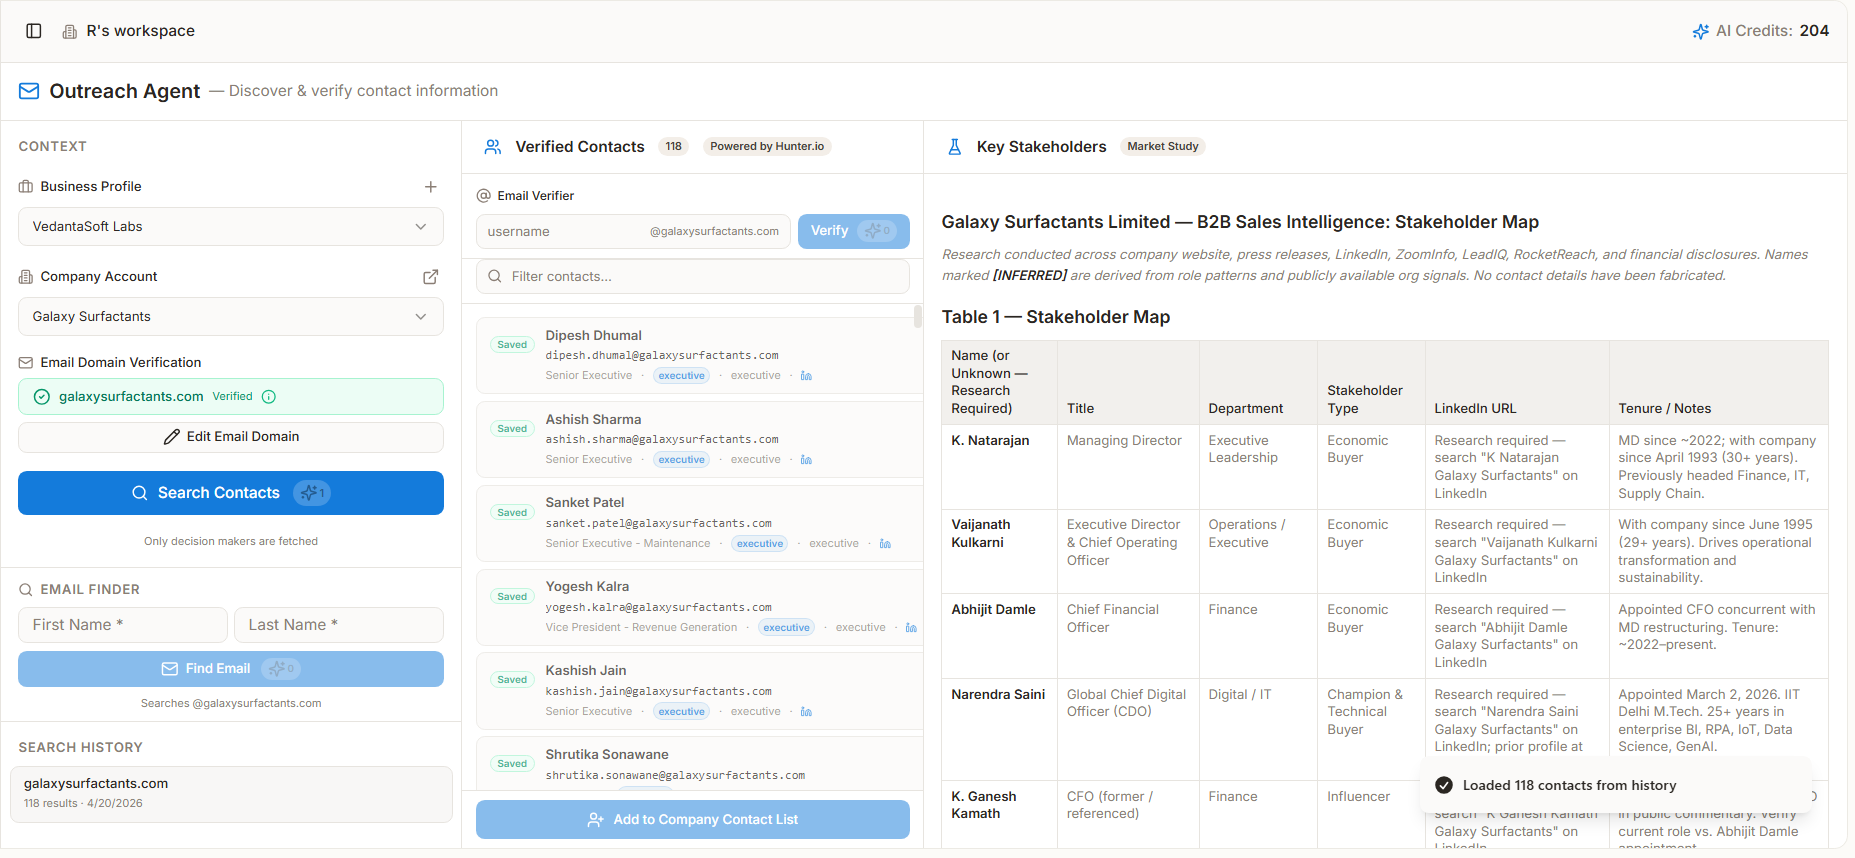Click executive tag on Sanket Patel card
1855x858 pixels.
point(760,544)
